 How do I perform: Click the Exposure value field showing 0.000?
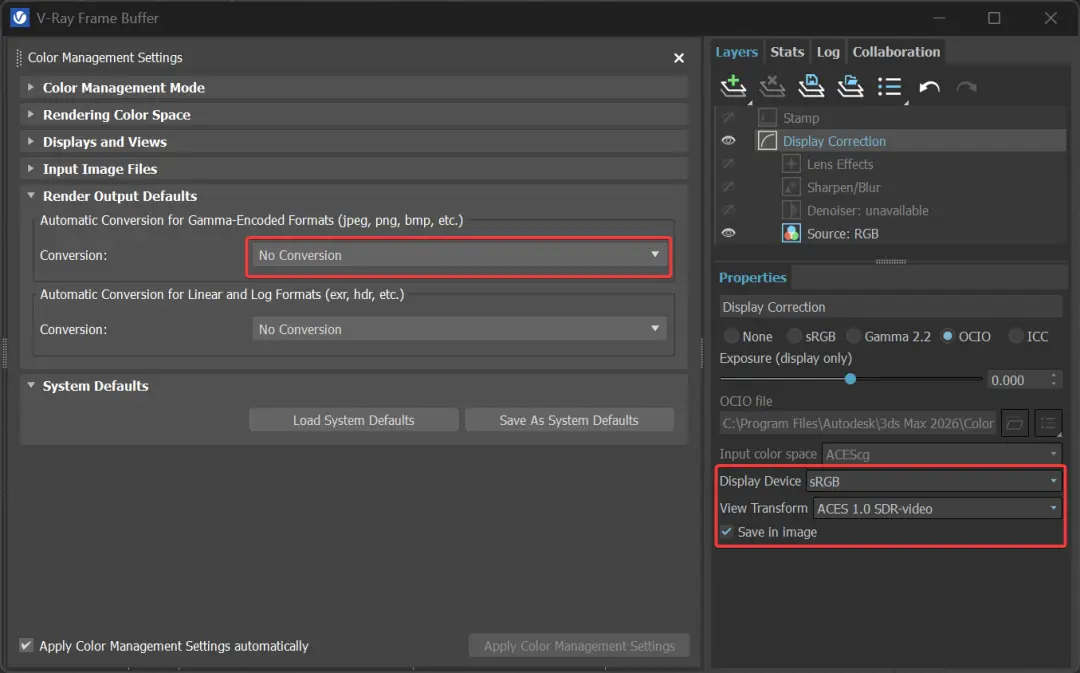point(1017,380)
